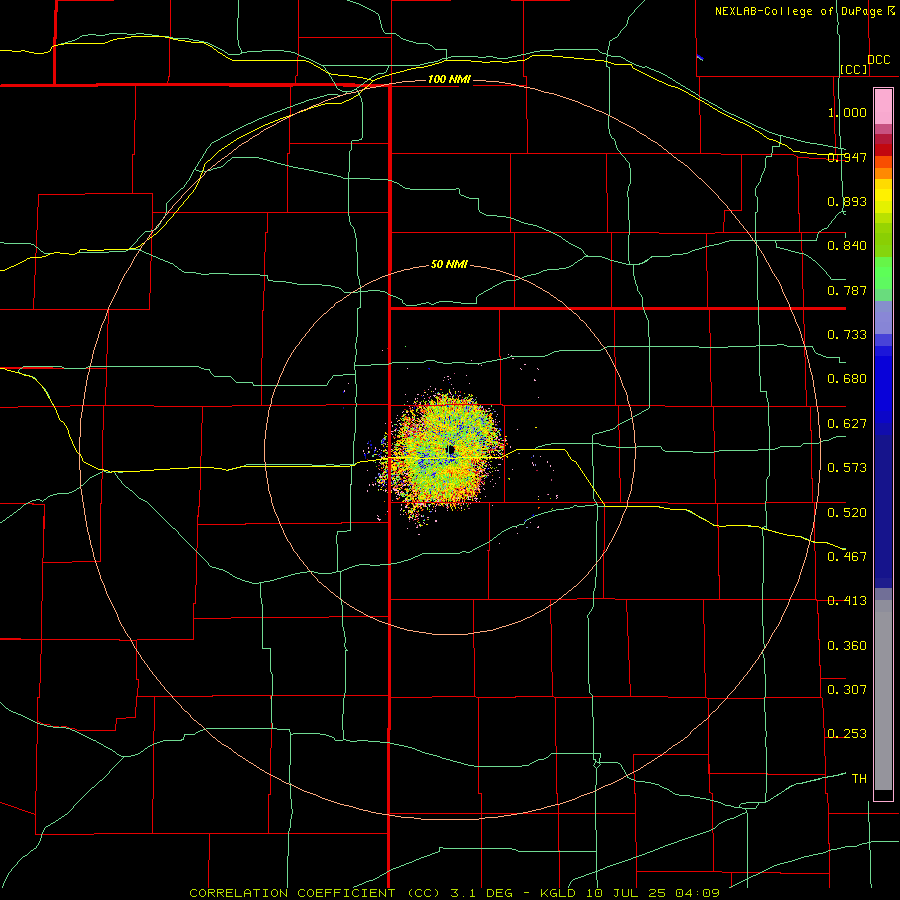This screenshot has height=900, width=900.
Task: Pick the bright green segment of the color scale
Action: point(883,273)
